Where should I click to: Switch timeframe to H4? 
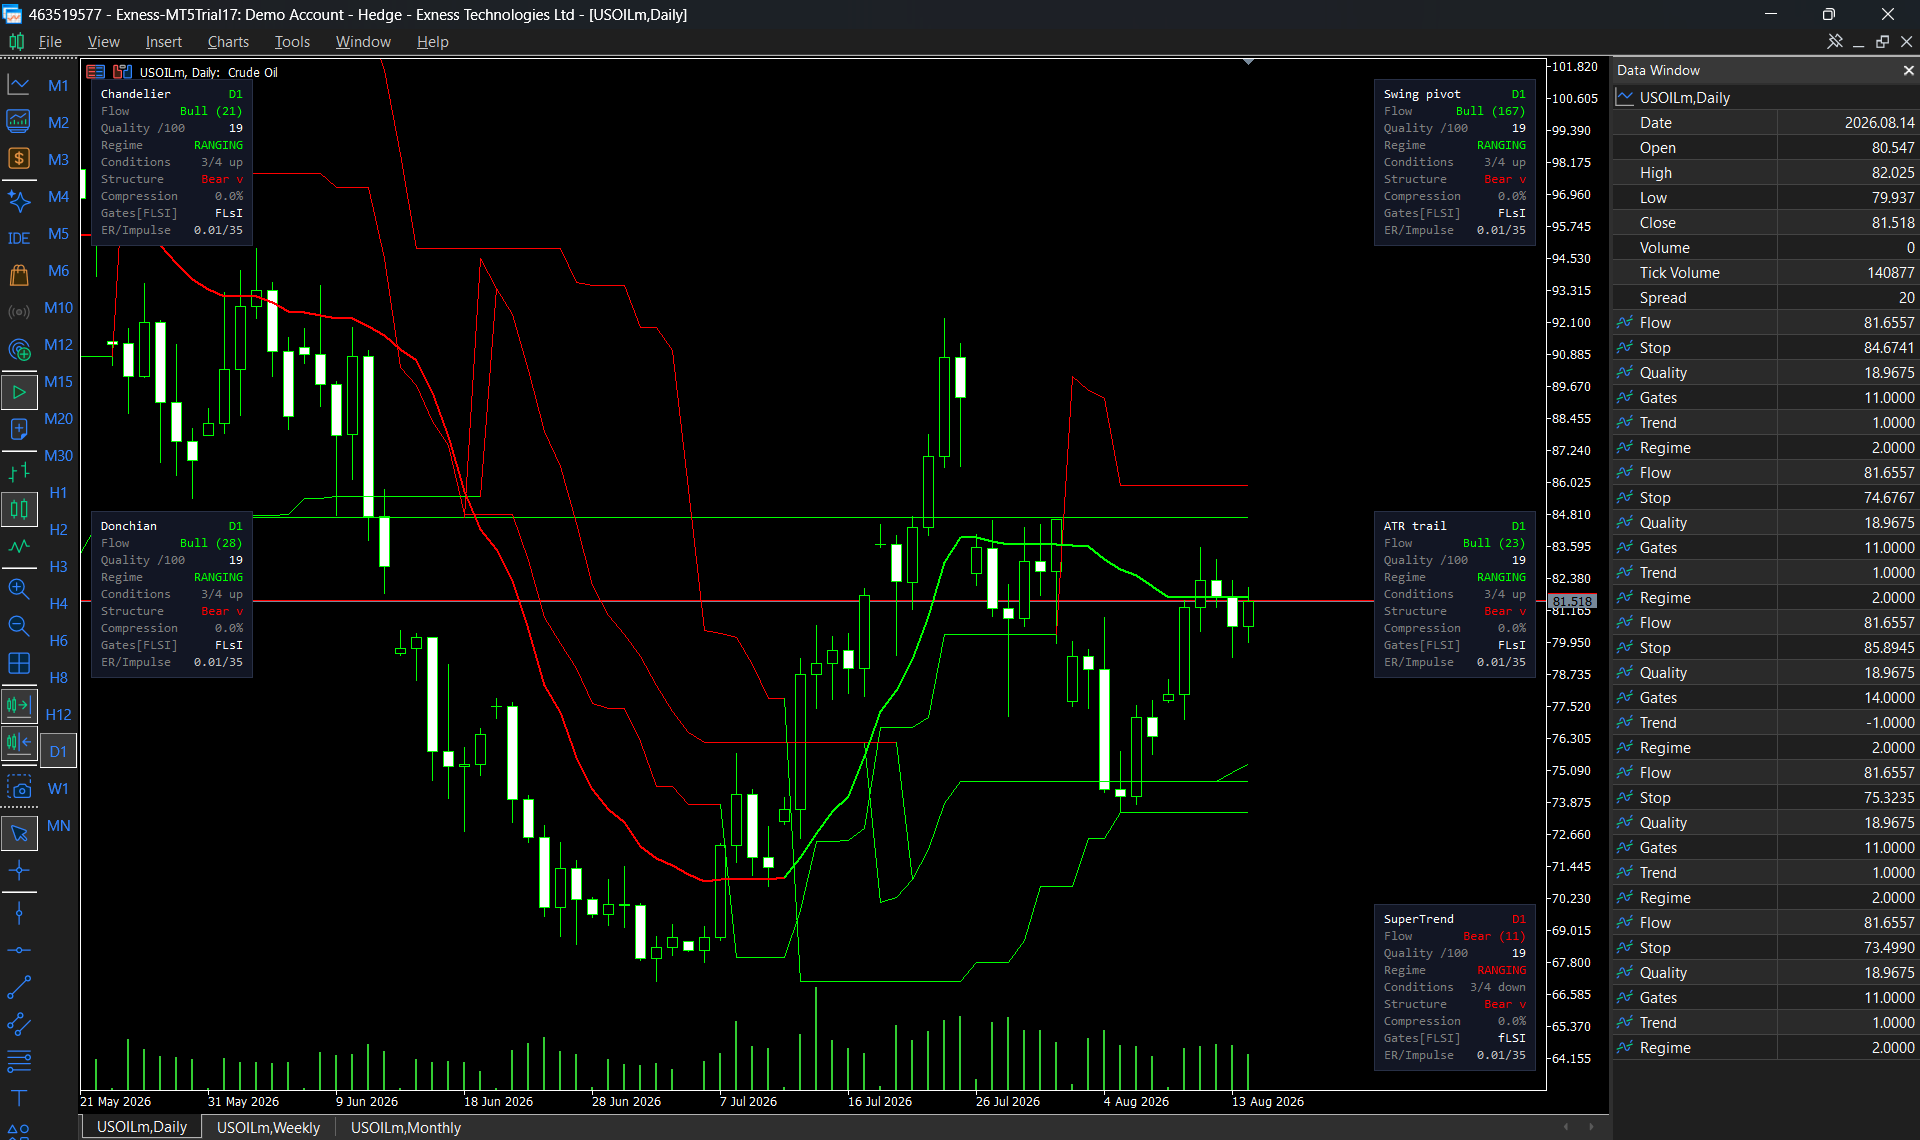click(x=58, y=604)
